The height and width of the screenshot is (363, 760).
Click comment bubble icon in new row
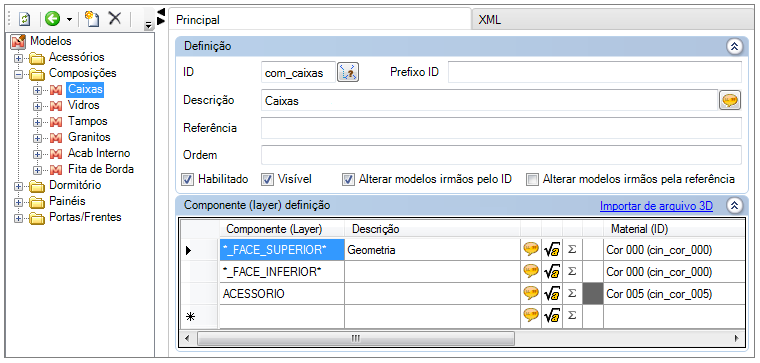531,316
